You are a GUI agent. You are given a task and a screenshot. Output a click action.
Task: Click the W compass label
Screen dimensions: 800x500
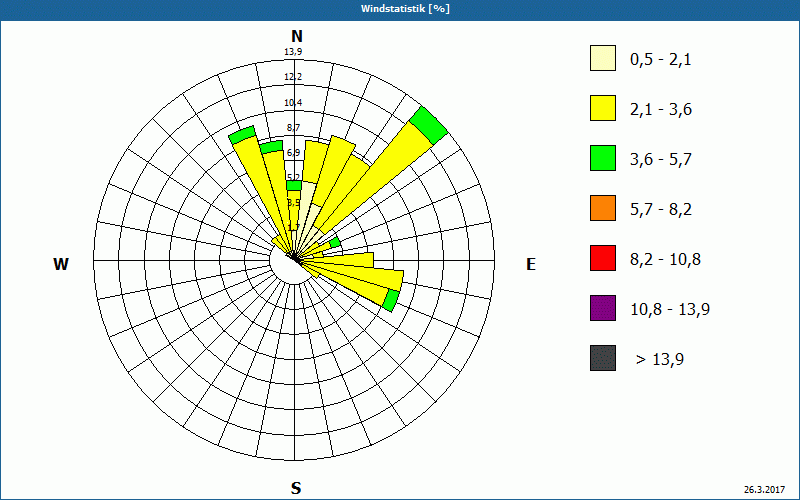click(x=61, y=264)
